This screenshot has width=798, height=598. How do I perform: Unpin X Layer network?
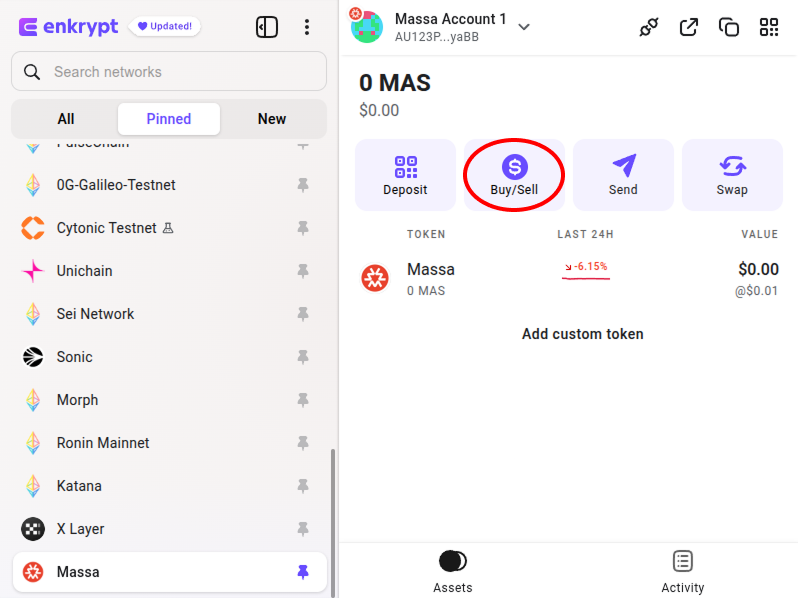point(303,529)
